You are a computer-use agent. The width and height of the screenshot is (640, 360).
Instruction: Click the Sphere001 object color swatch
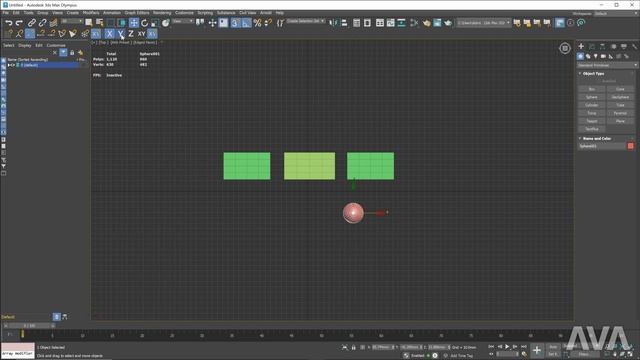tap(631, 146)
